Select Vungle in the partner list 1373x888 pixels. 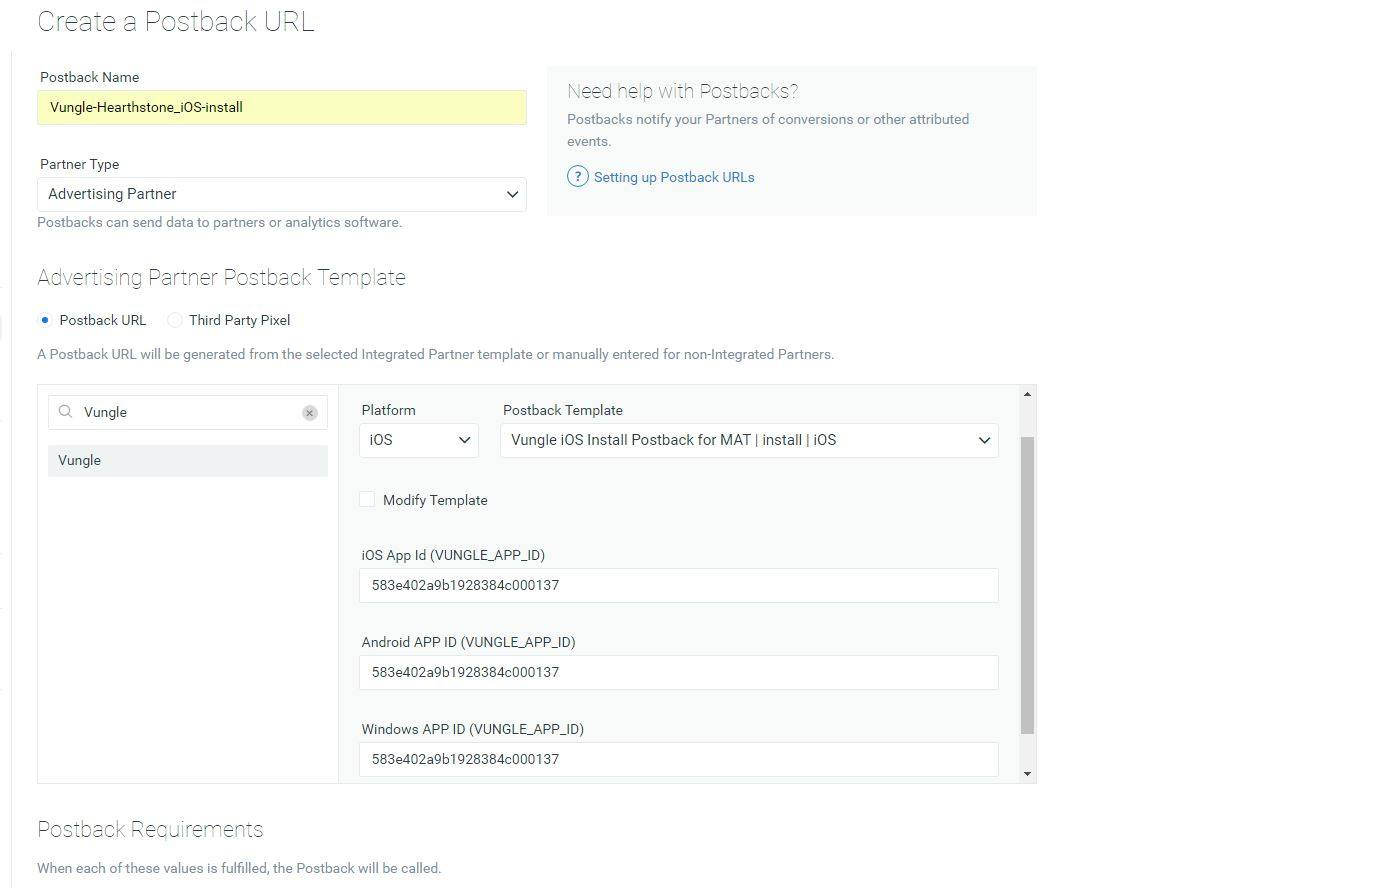click(188, 461)
